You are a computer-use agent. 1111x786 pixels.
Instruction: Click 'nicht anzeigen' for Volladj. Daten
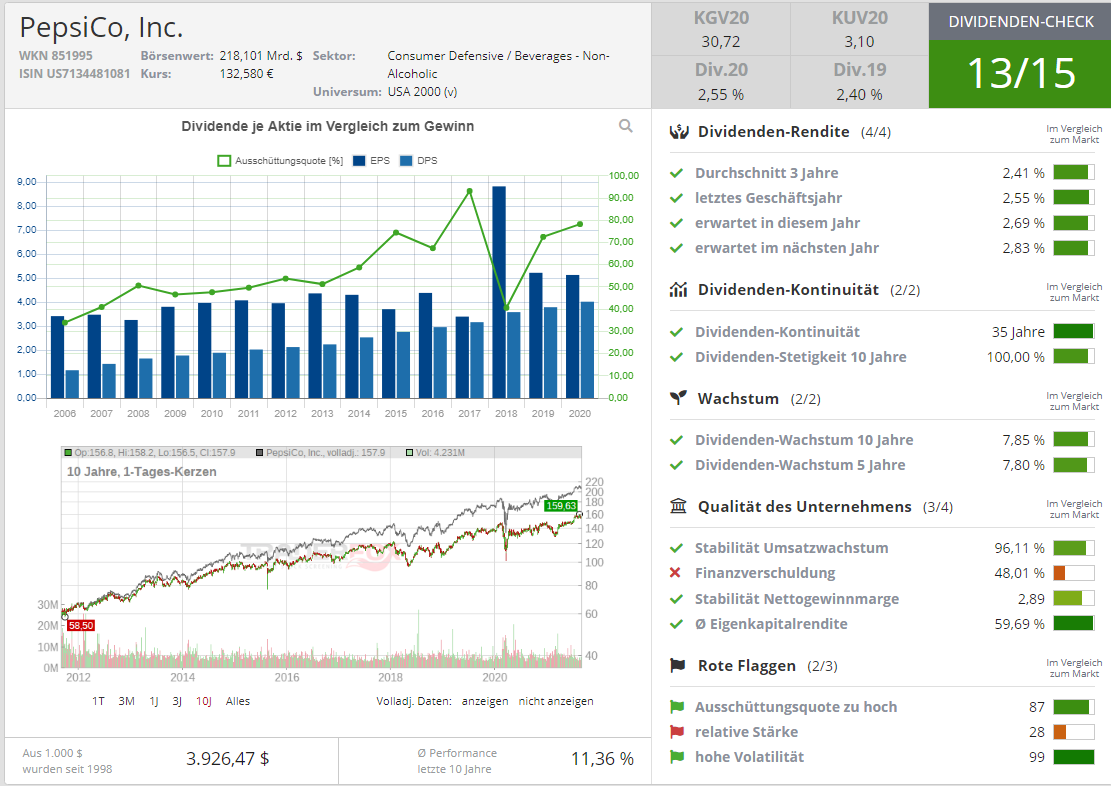(556, 701)
